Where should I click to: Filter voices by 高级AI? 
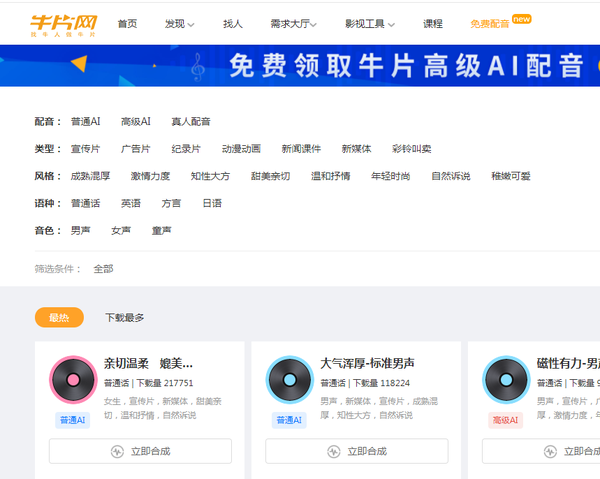tap(135, 122)
